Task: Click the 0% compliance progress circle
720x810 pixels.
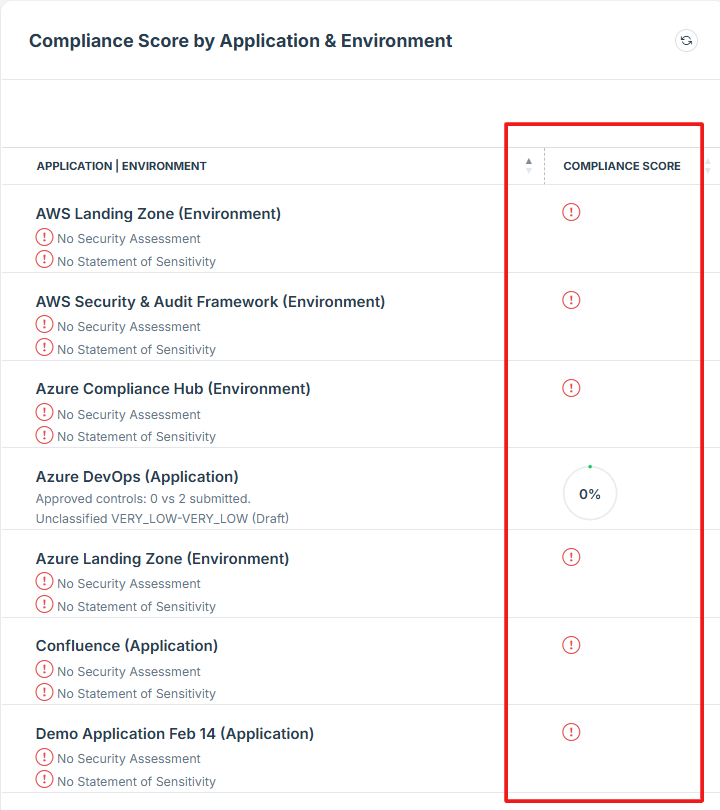Action: coord(590,494)
